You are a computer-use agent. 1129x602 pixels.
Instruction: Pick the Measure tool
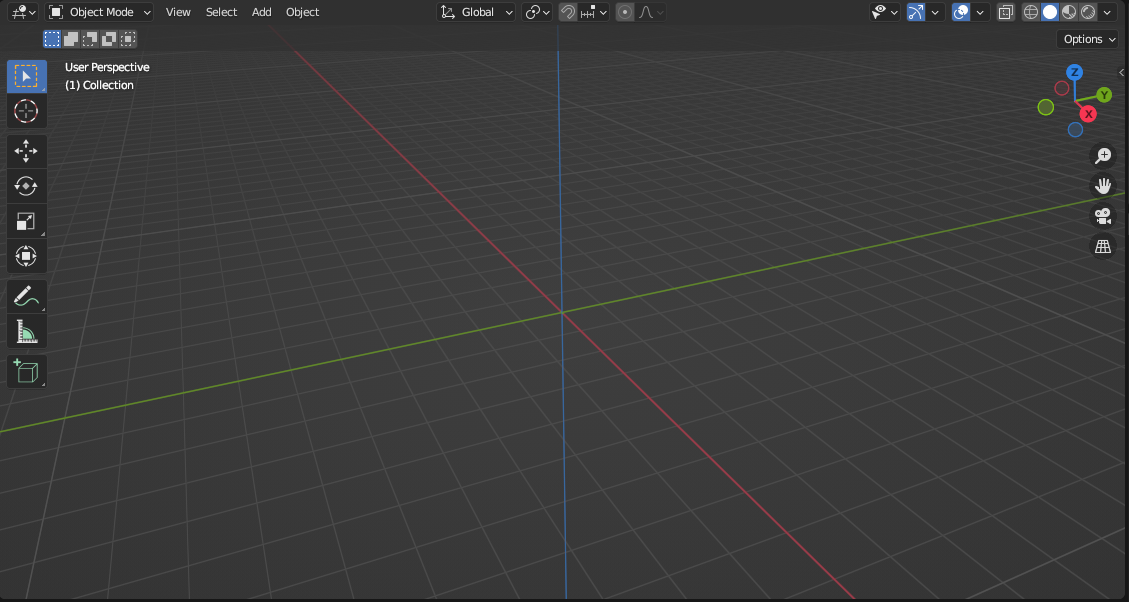(x=26, y=331)
